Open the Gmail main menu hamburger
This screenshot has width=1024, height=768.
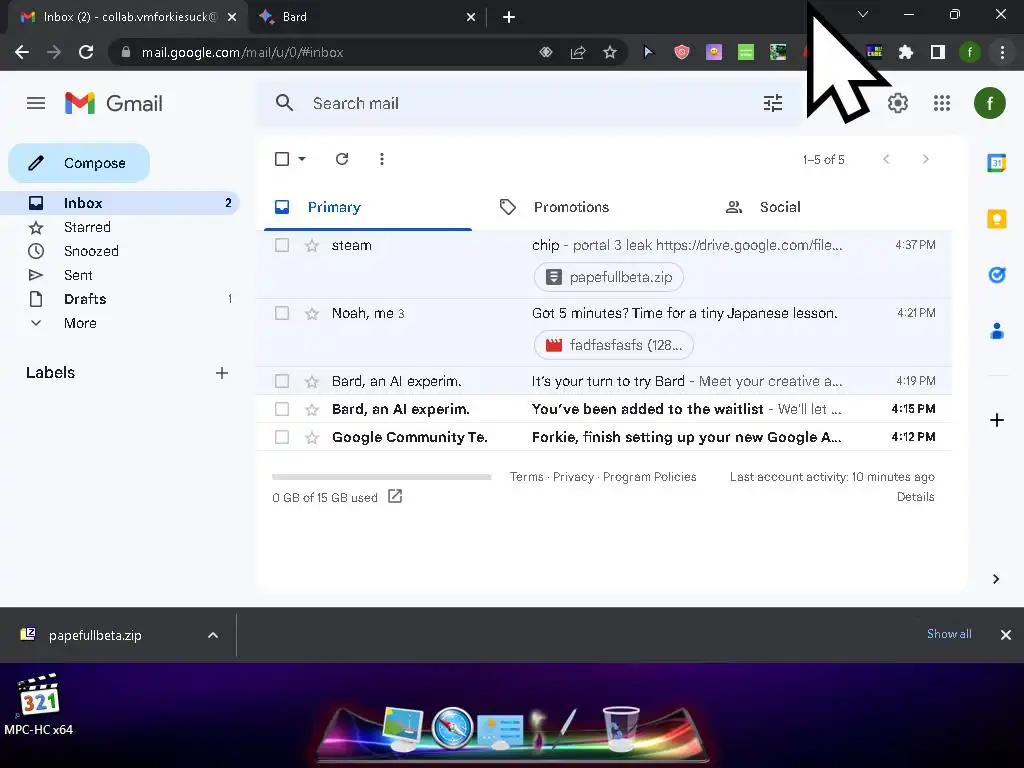coord(36,103)
